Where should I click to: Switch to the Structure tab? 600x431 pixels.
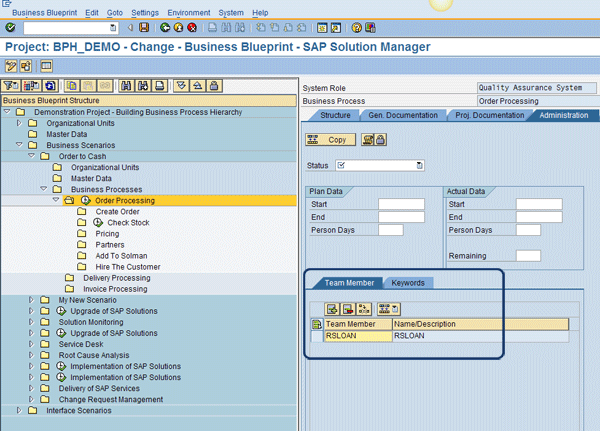coord(335,115)
